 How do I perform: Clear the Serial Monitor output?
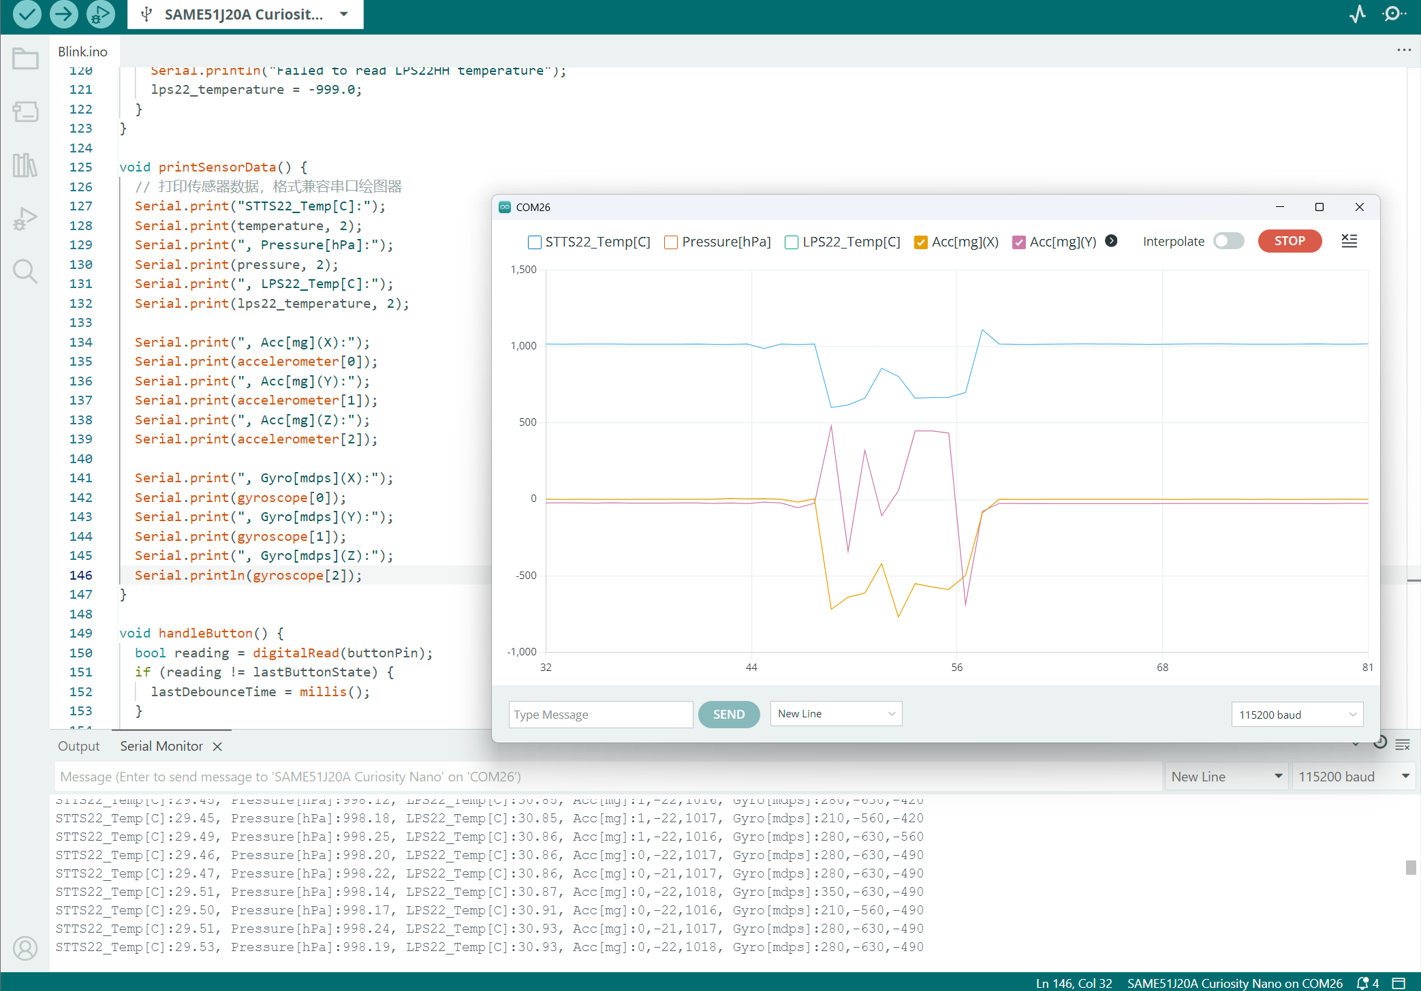(x=1403, y=744)
